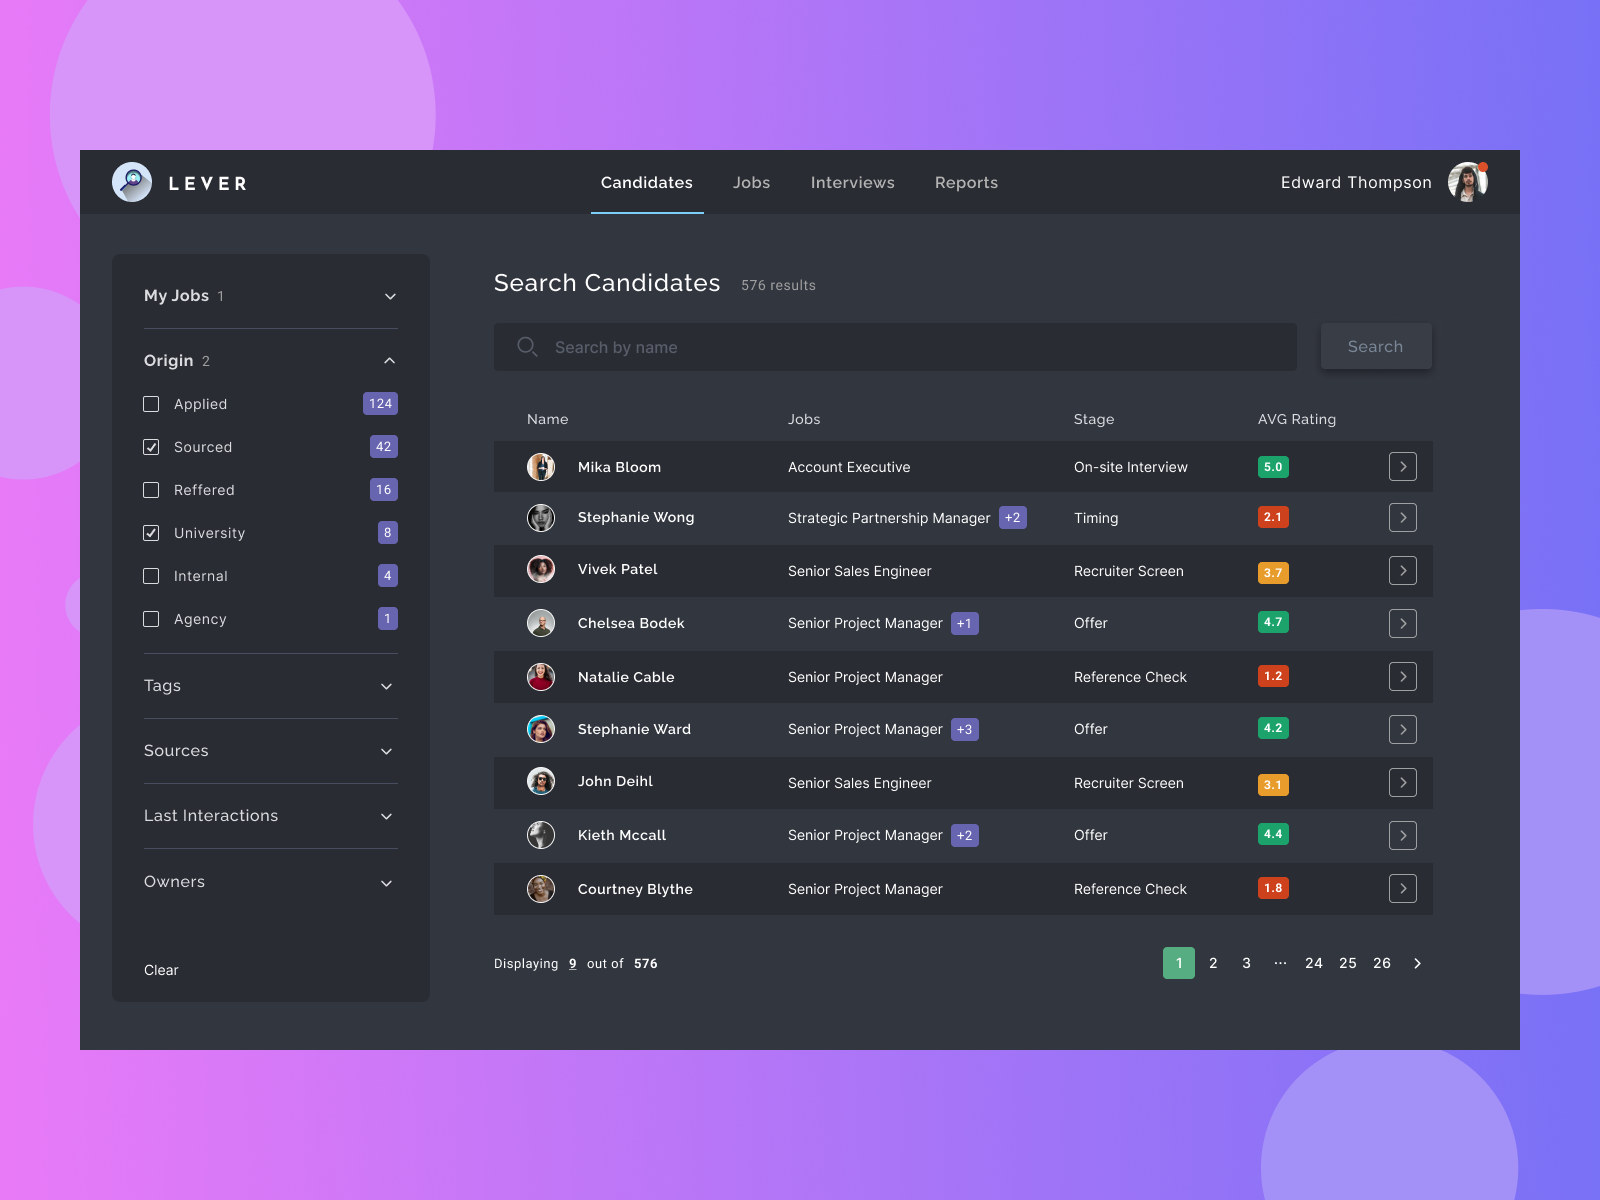The width and height of the screenshot is (1600, 1200).
Task: Switch to the Interviews tab
Action: tap(852, 182)
